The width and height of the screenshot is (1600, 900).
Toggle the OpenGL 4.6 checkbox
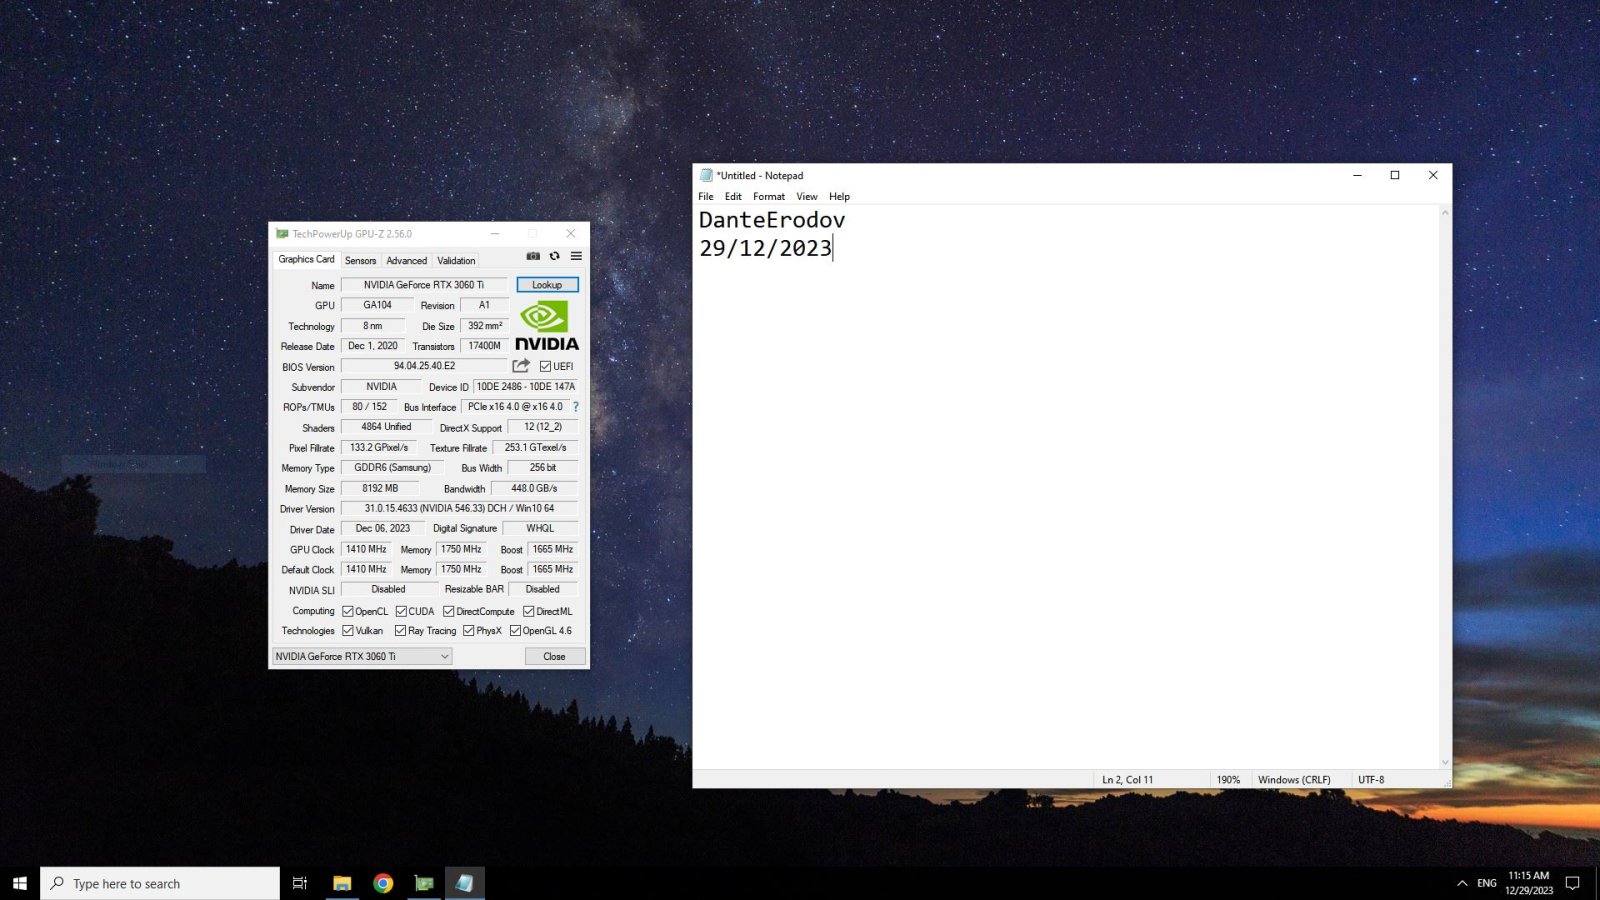click(x=516, y=631)
